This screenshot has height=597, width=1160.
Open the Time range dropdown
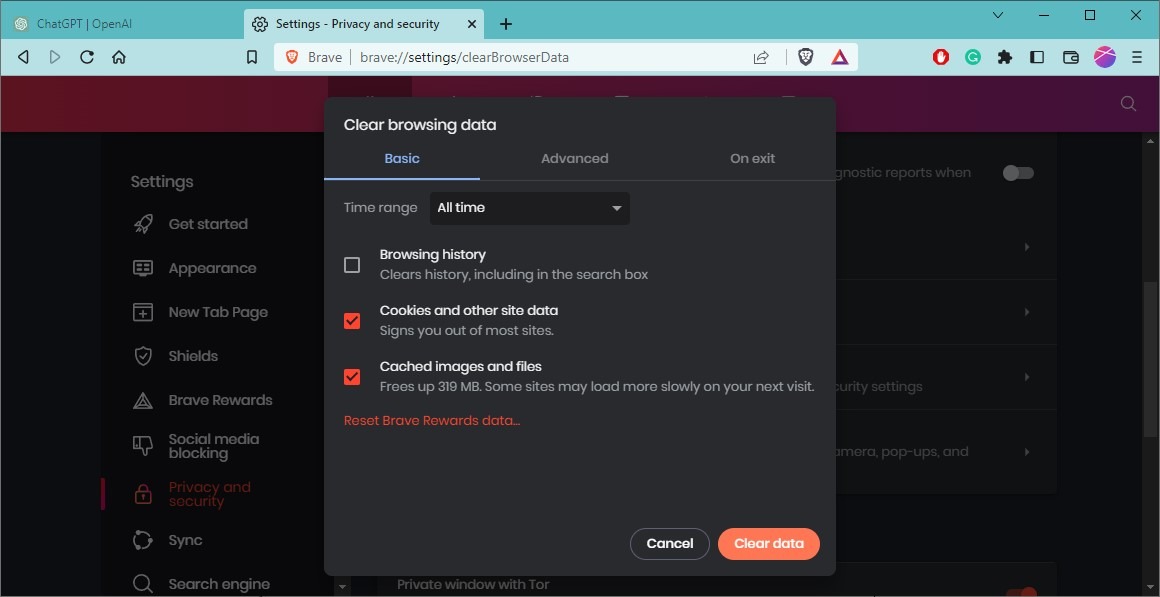click(529, 208)
